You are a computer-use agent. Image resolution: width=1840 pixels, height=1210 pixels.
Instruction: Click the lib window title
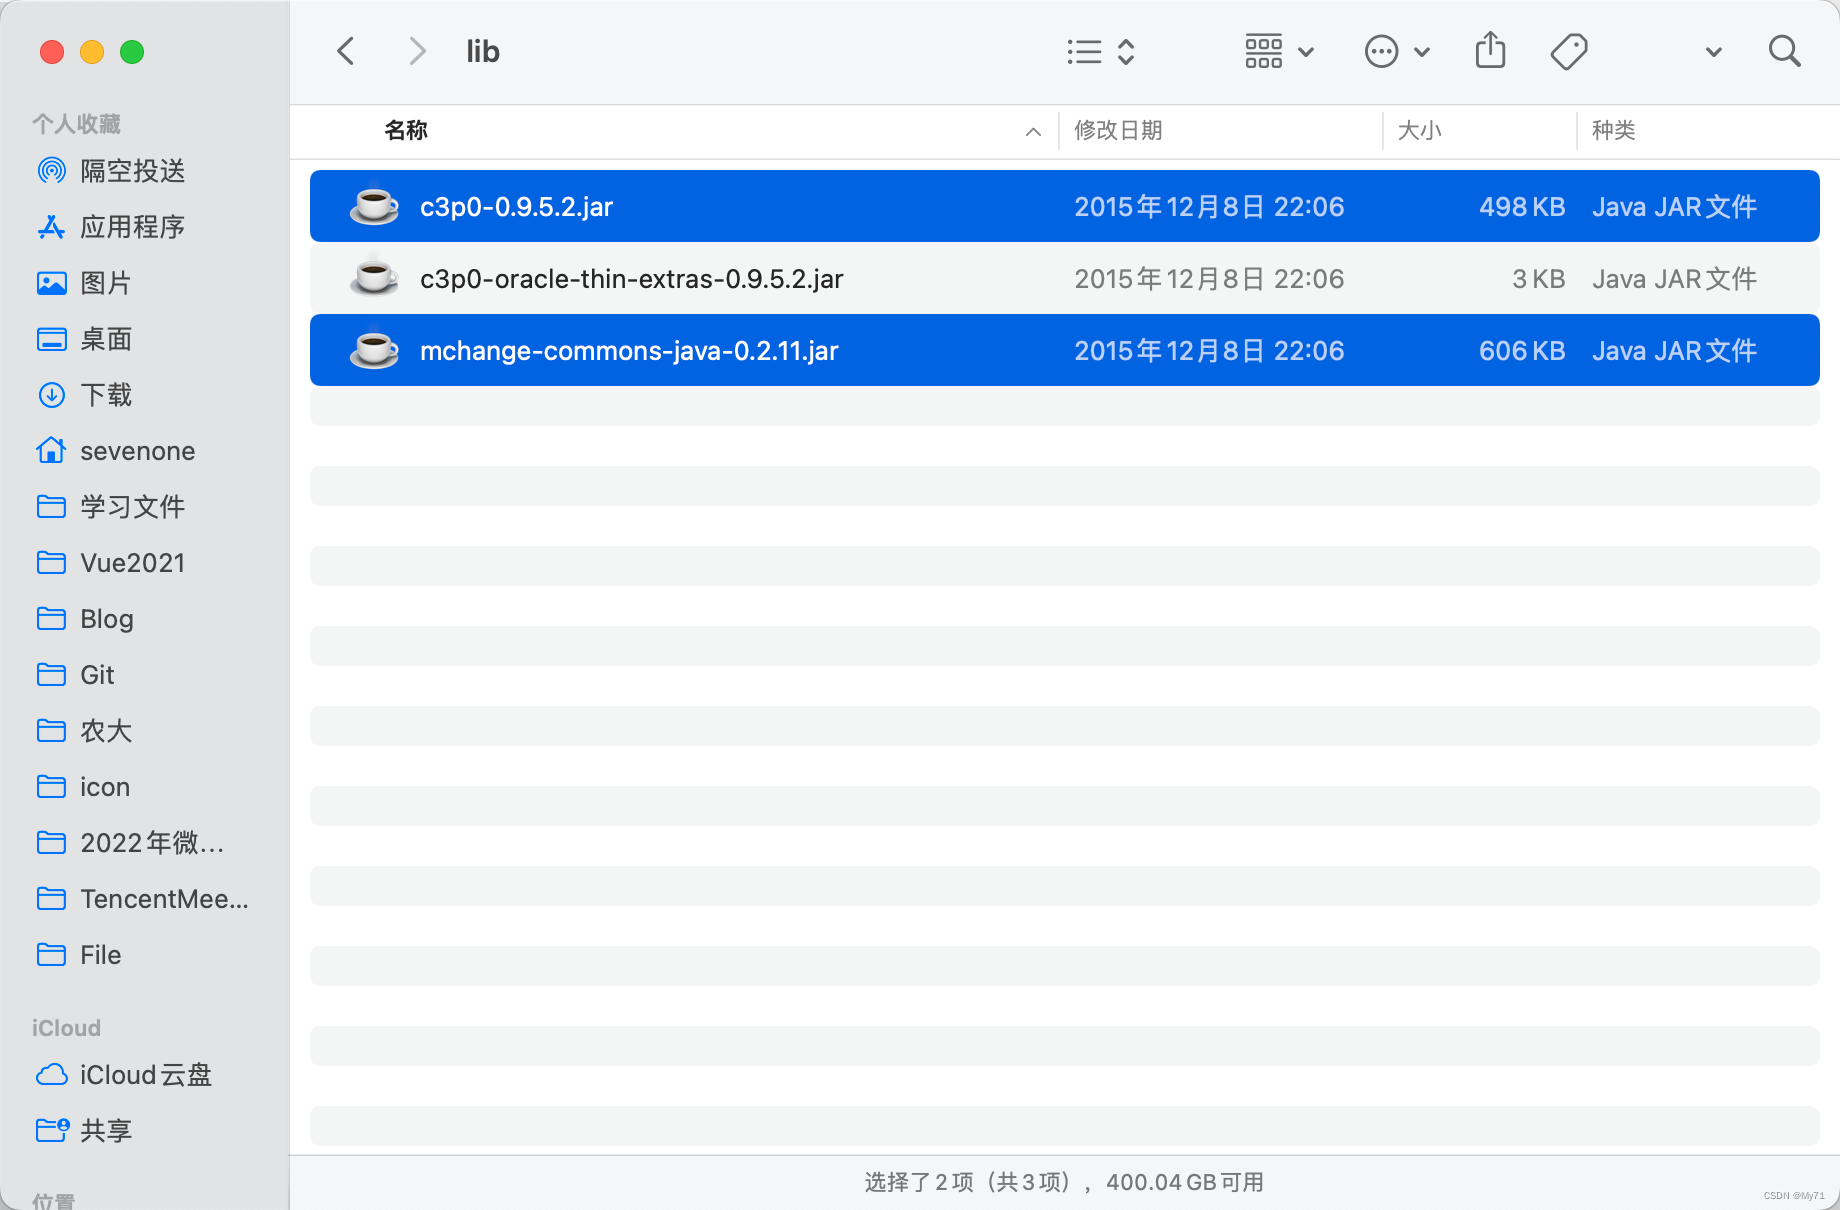click(x=483, y=51)
